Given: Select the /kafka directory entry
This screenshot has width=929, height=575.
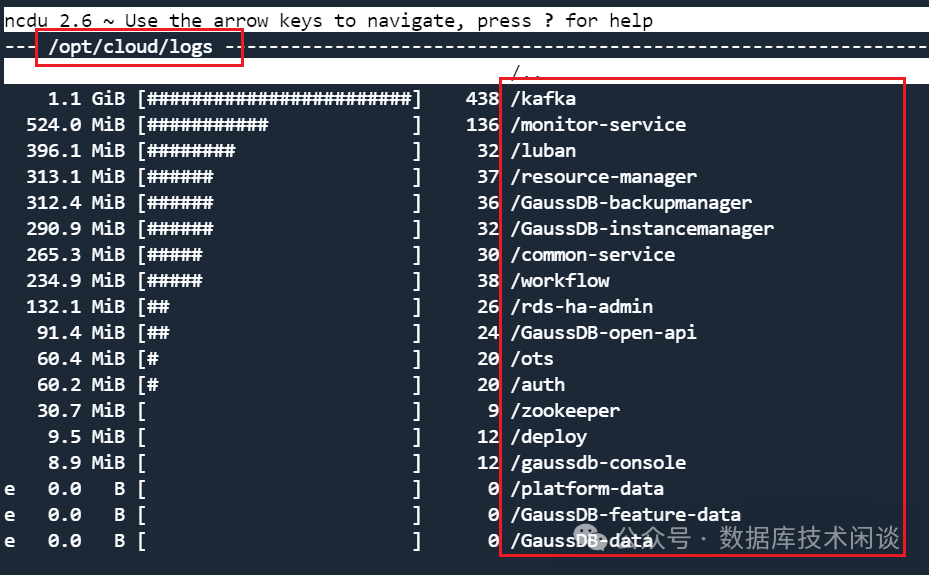Looking at the screenshot, I should [543, 99].
